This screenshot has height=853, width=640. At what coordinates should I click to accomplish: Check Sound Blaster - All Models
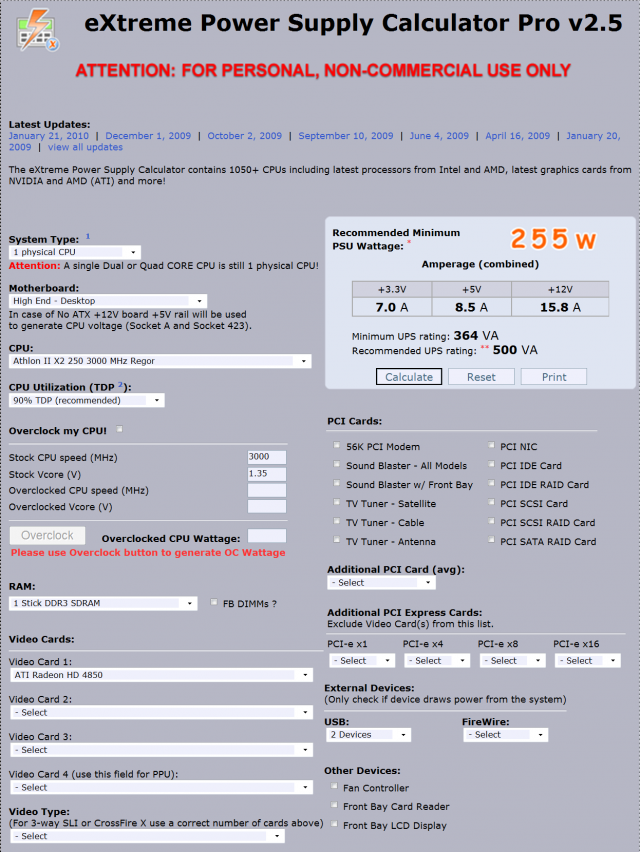point(337,464)
